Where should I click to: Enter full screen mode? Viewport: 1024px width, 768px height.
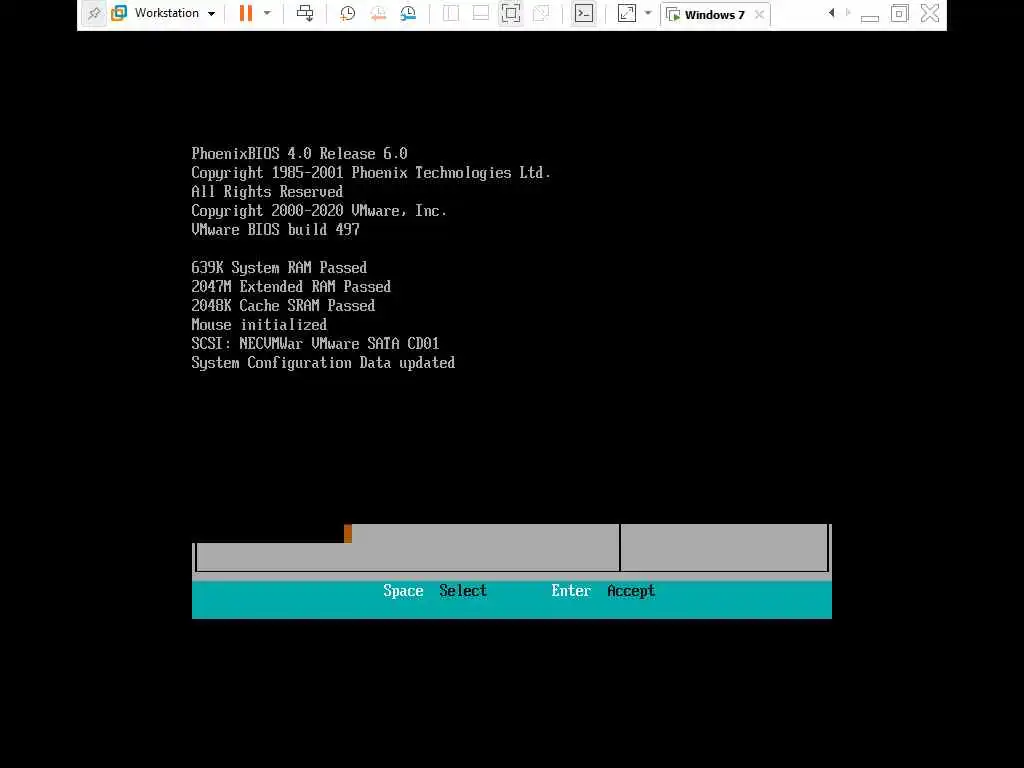(511, 13)
